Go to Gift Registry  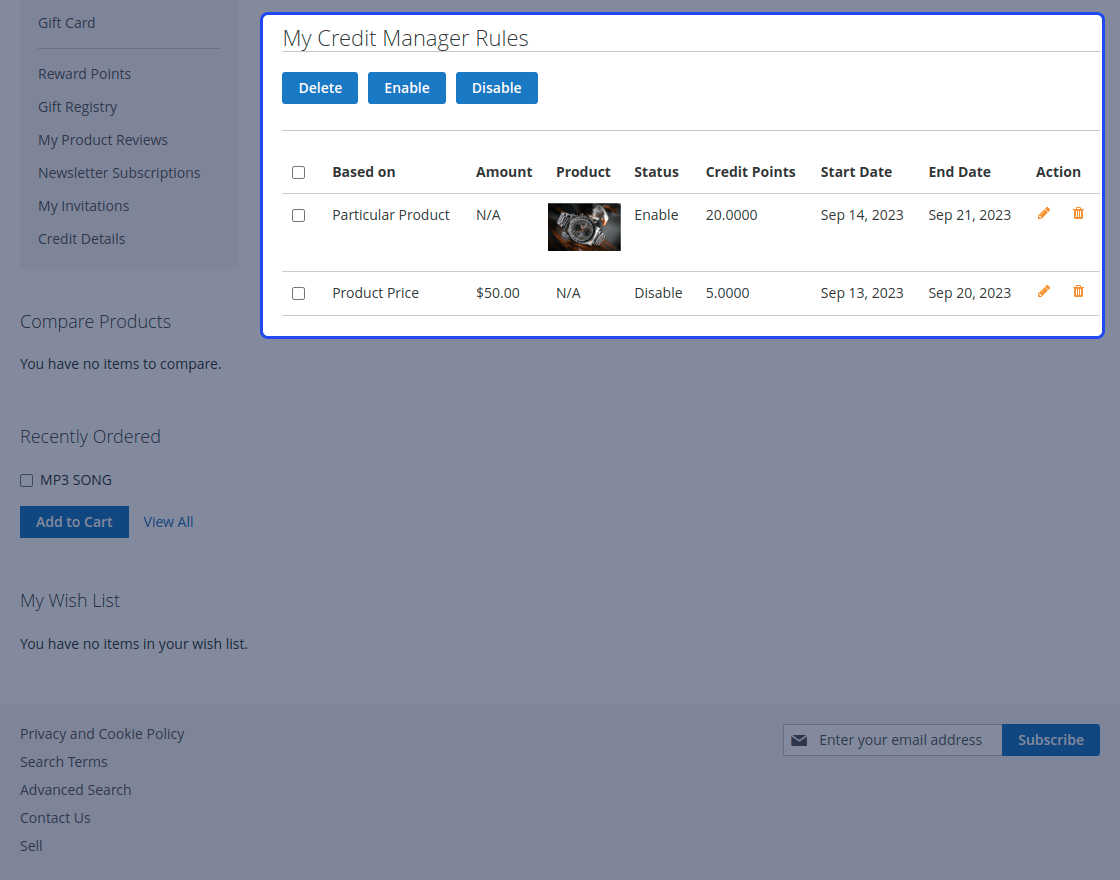(x=77, y=107)
